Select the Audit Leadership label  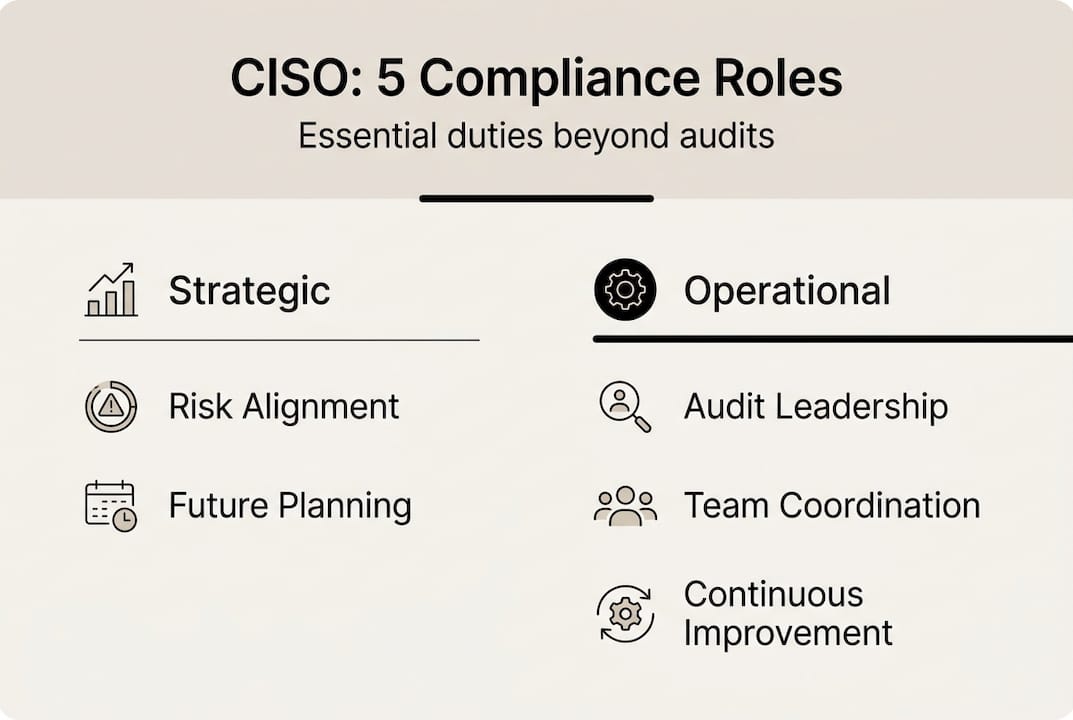pyautogui.click(x=815, y=407)
